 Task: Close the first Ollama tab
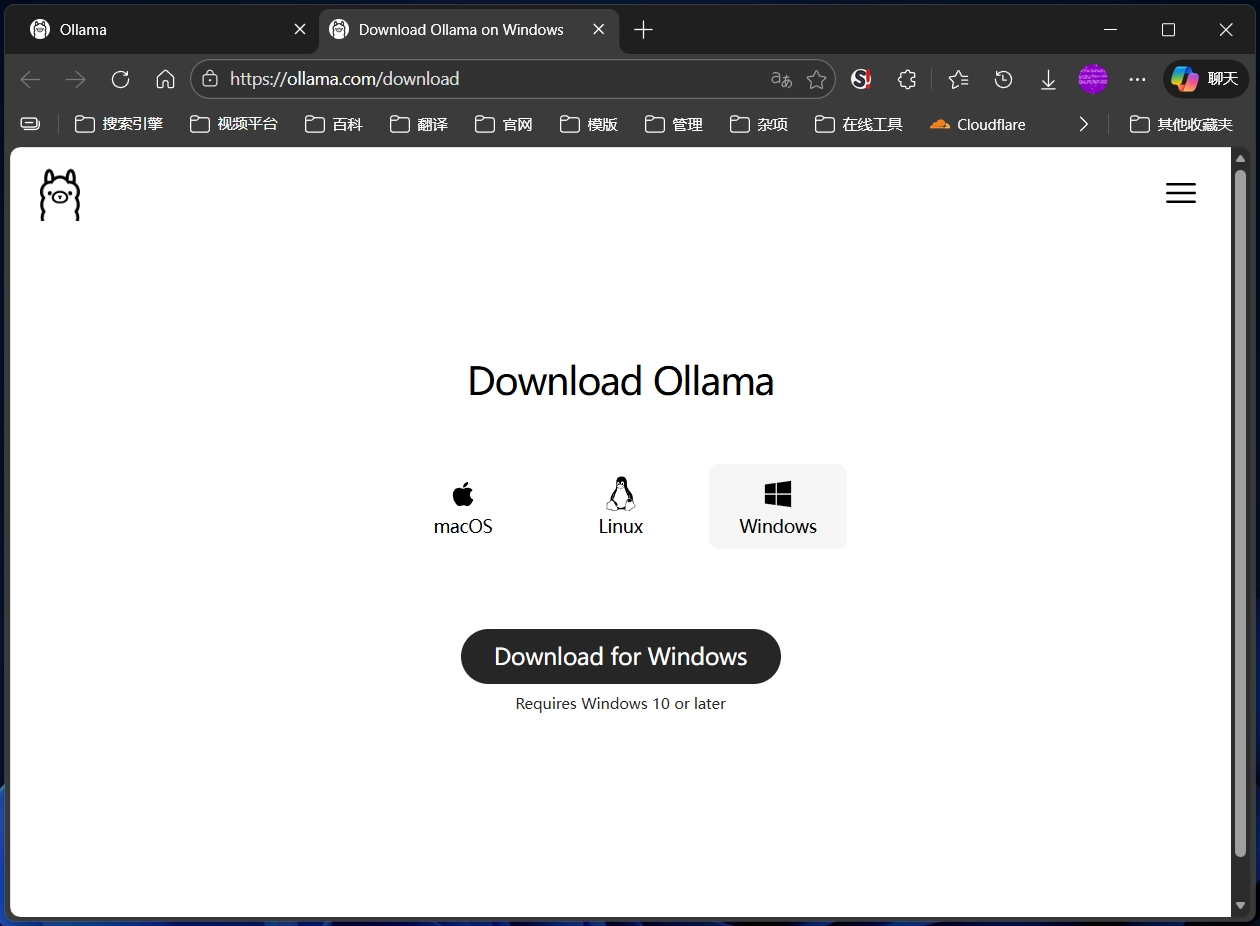point(299,30)
